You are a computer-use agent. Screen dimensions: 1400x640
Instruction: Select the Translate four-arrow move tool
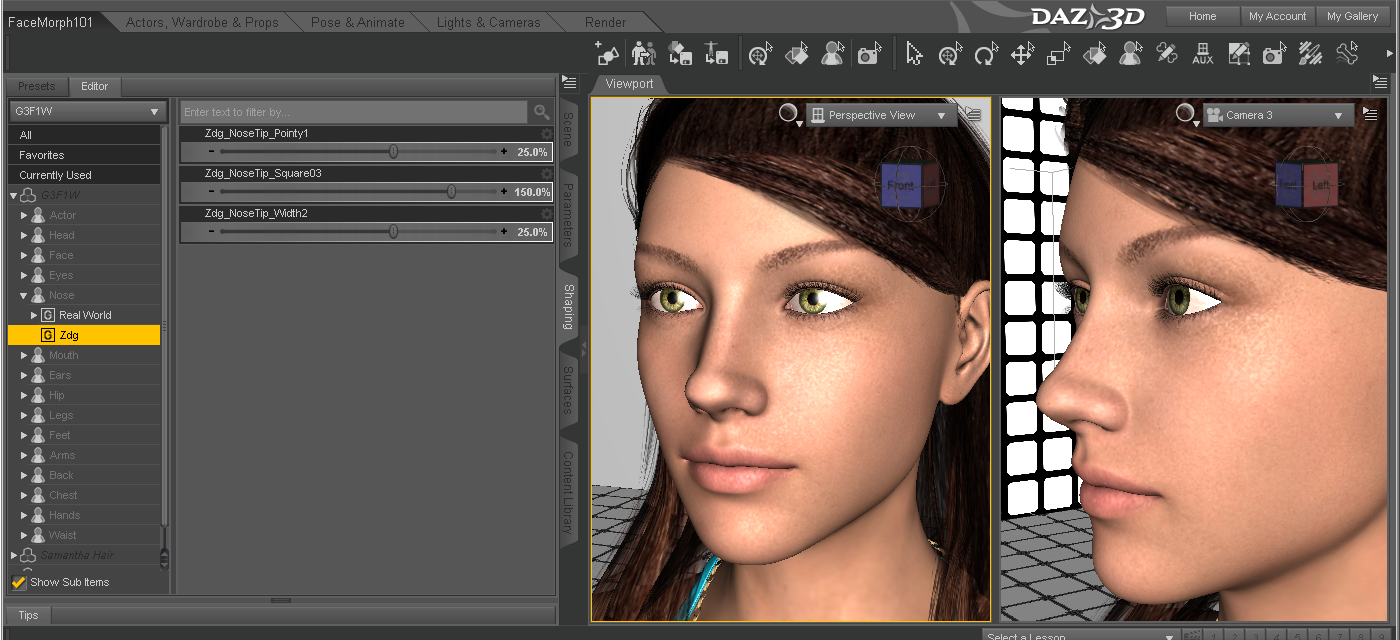click(x=1022, y=53)
